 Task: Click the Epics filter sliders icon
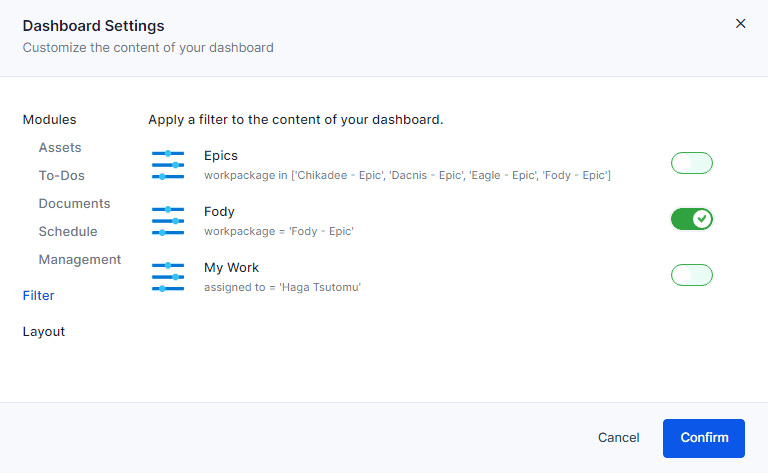point(168,164)
